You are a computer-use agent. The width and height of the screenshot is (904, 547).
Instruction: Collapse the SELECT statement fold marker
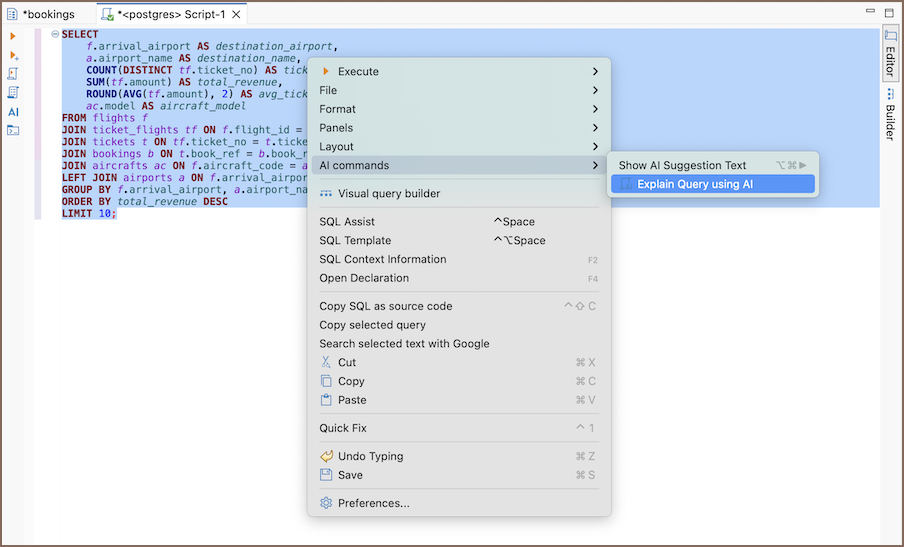click(55, 35)
